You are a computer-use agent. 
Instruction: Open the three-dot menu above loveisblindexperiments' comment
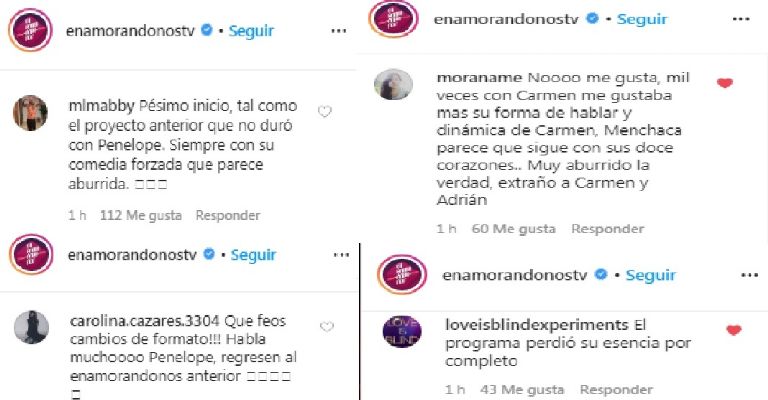[749, 276]
